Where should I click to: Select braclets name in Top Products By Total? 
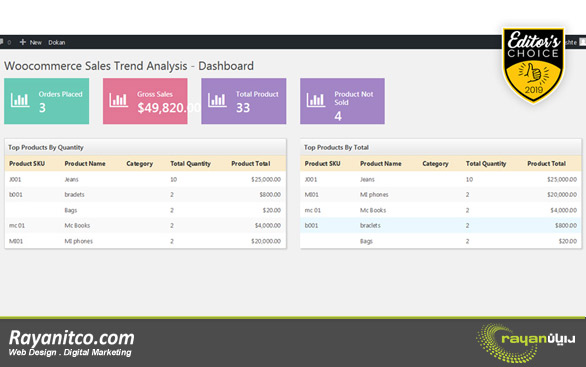tap(370, 226)
